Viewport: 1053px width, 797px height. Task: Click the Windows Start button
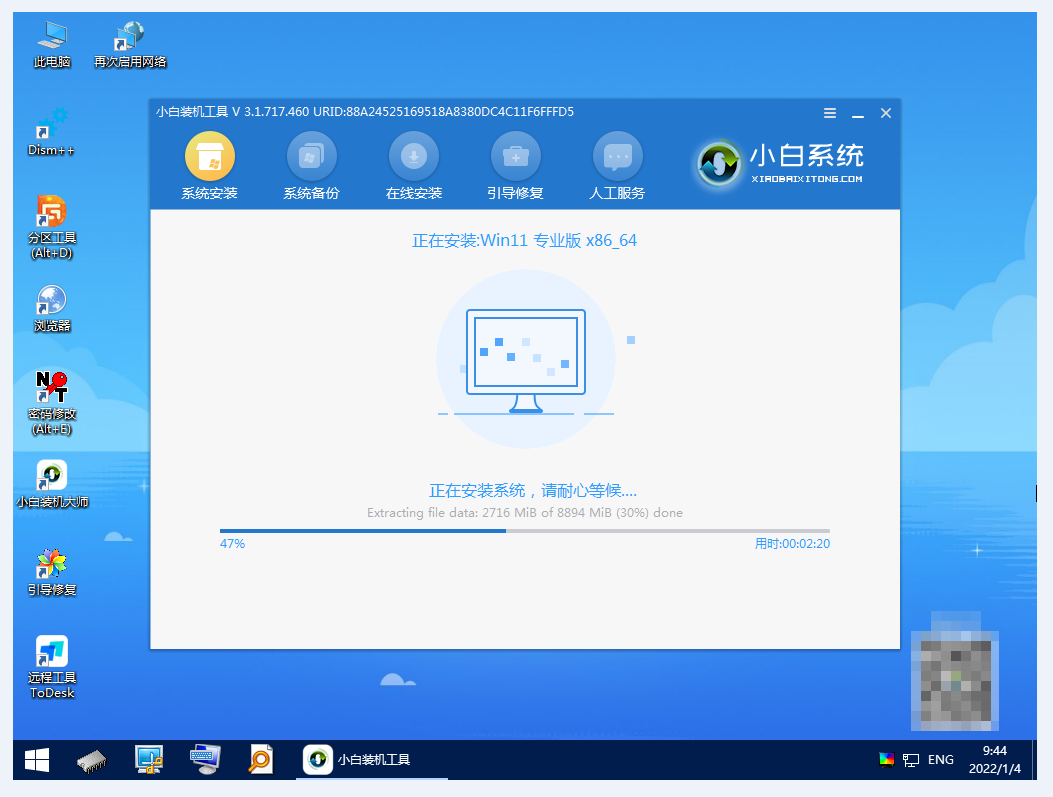(x=37, y=760)
